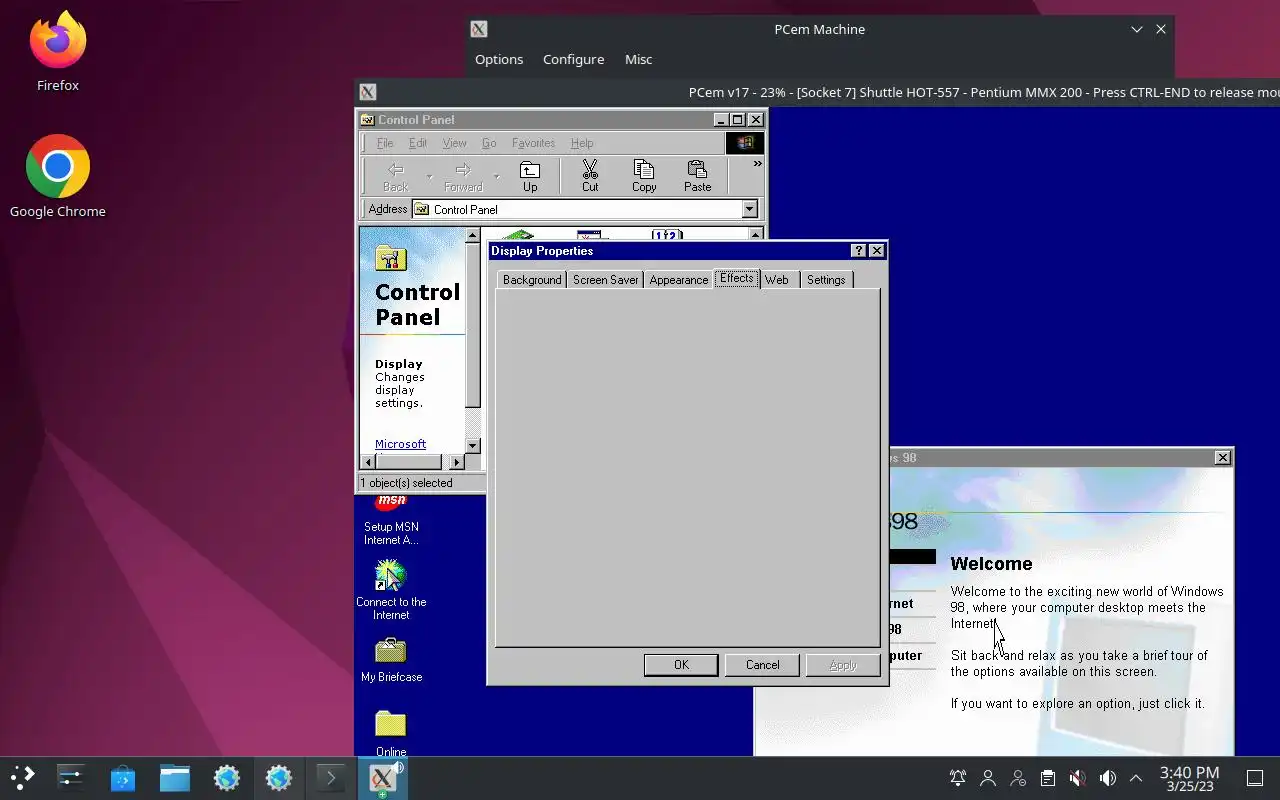
Task: Open the View menu in Control Panel
Action: pyautogui.click(x=454, y=143)
